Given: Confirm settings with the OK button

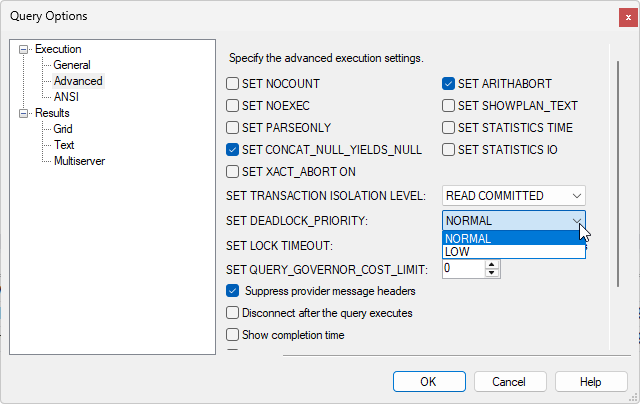Looking at the screenshot, I should (x=428, y=381).
